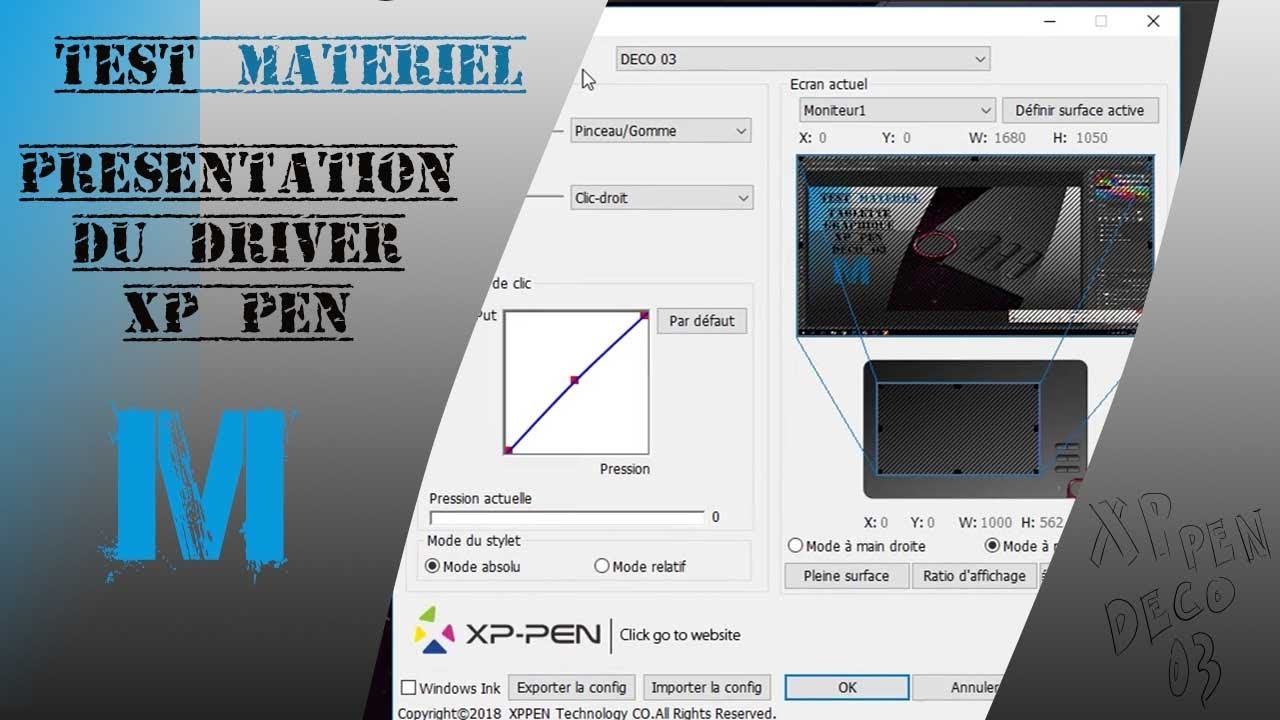Click the Pleine surface button
Screen dimensions: 1280x720
(846, 576)
